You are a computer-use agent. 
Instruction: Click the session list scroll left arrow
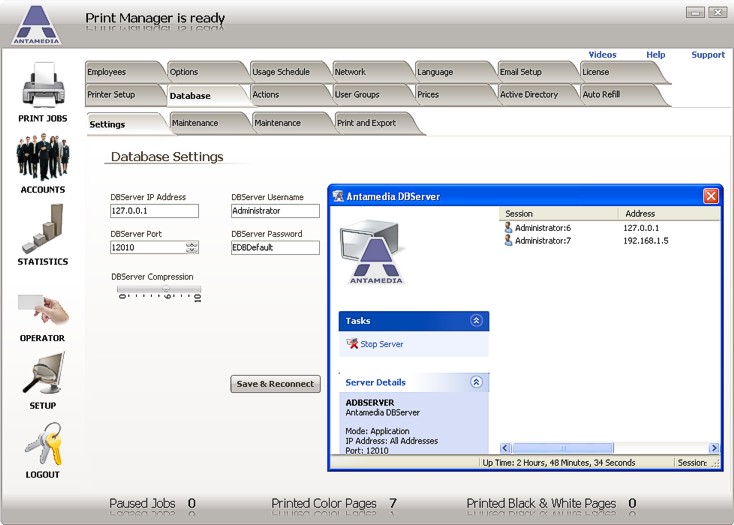coord(505,448)
